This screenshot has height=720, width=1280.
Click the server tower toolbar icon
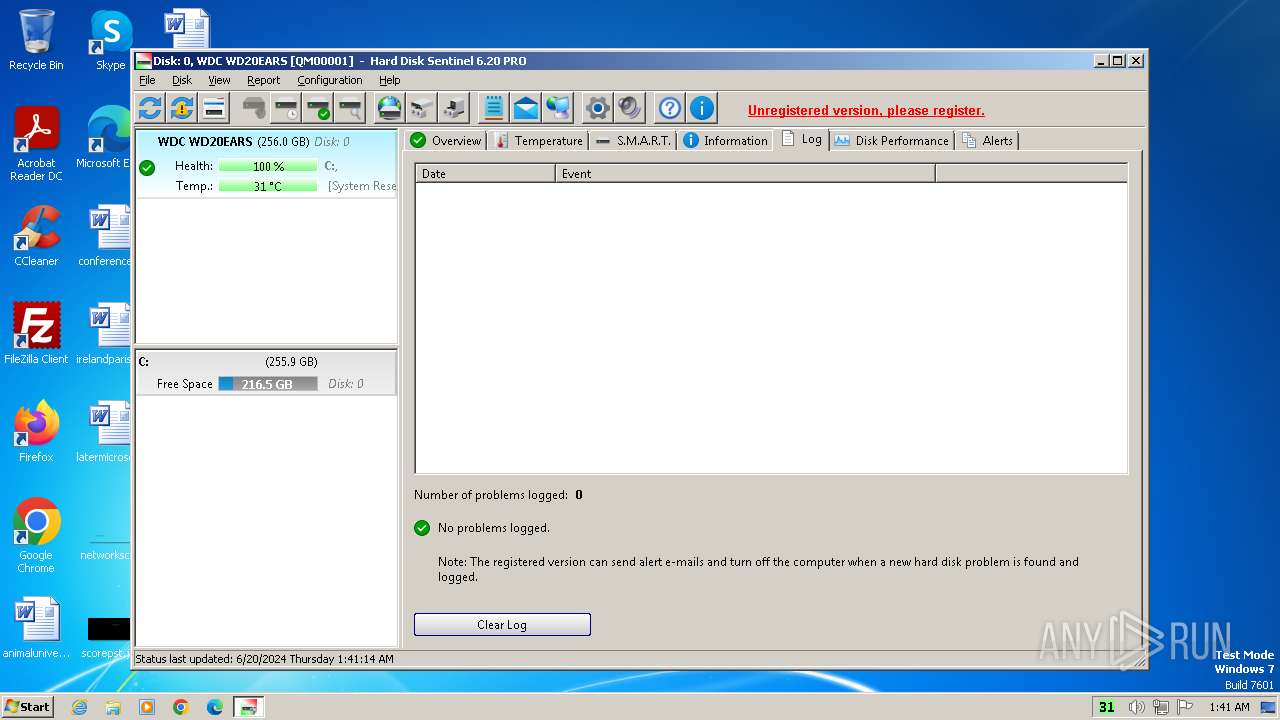[454, 108]
